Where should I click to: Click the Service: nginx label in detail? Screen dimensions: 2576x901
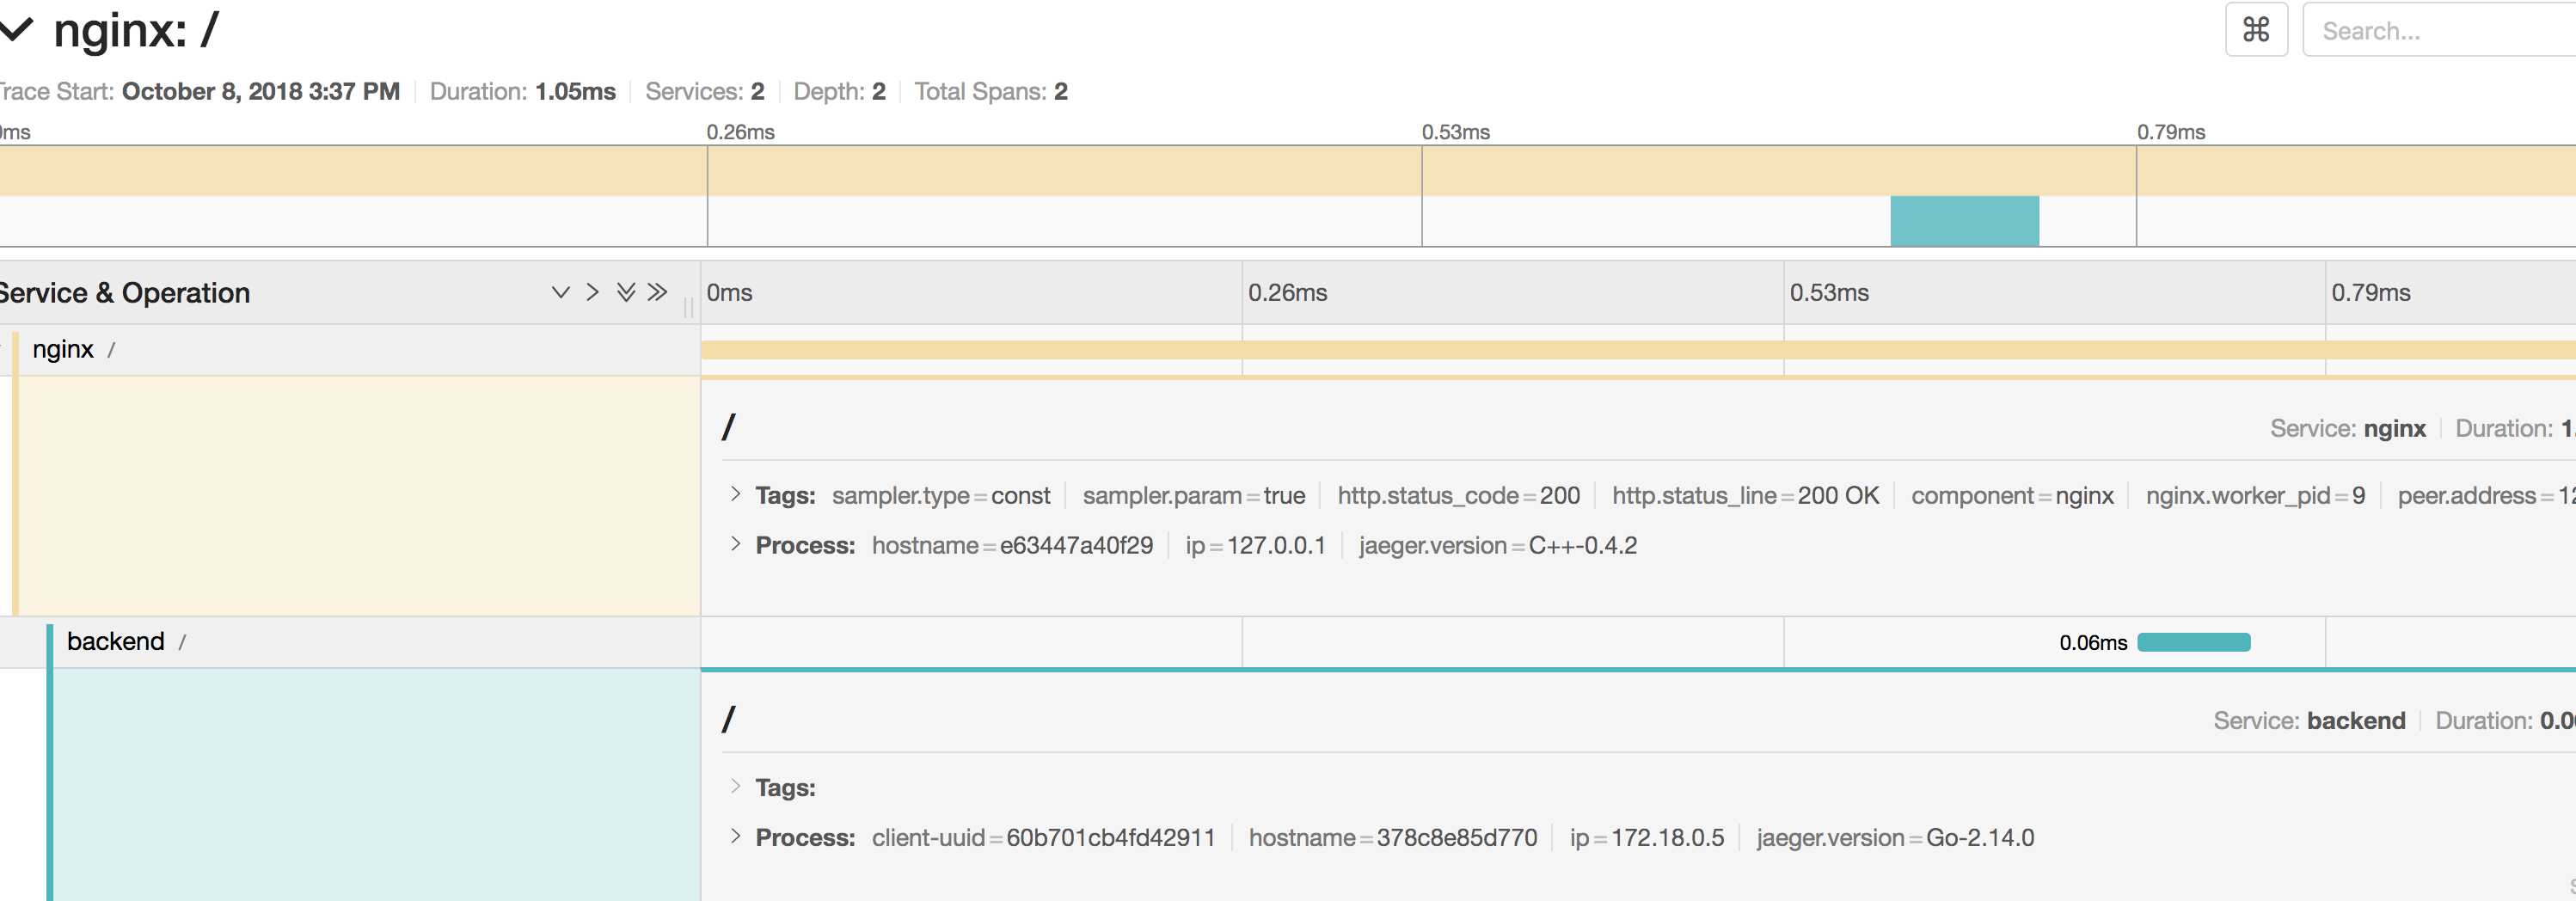tap(2347, 428)
